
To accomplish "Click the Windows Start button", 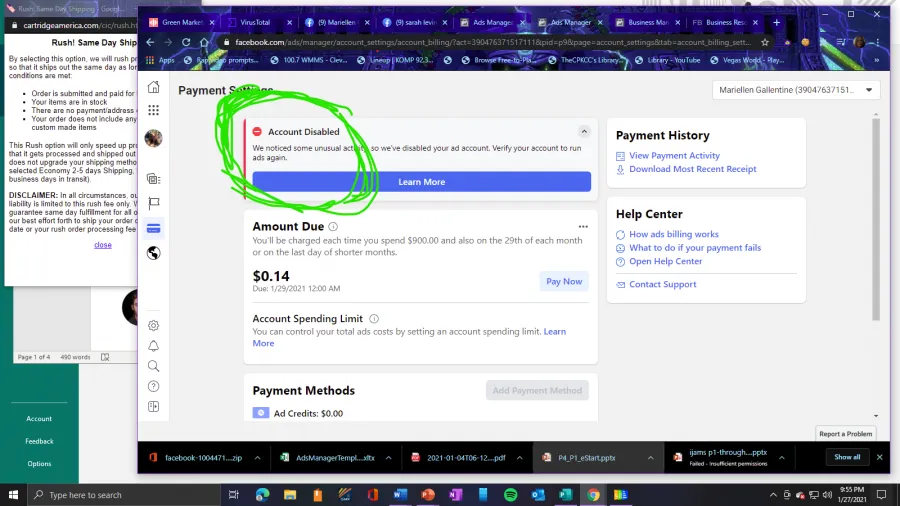I will click(x=13, y=495).
